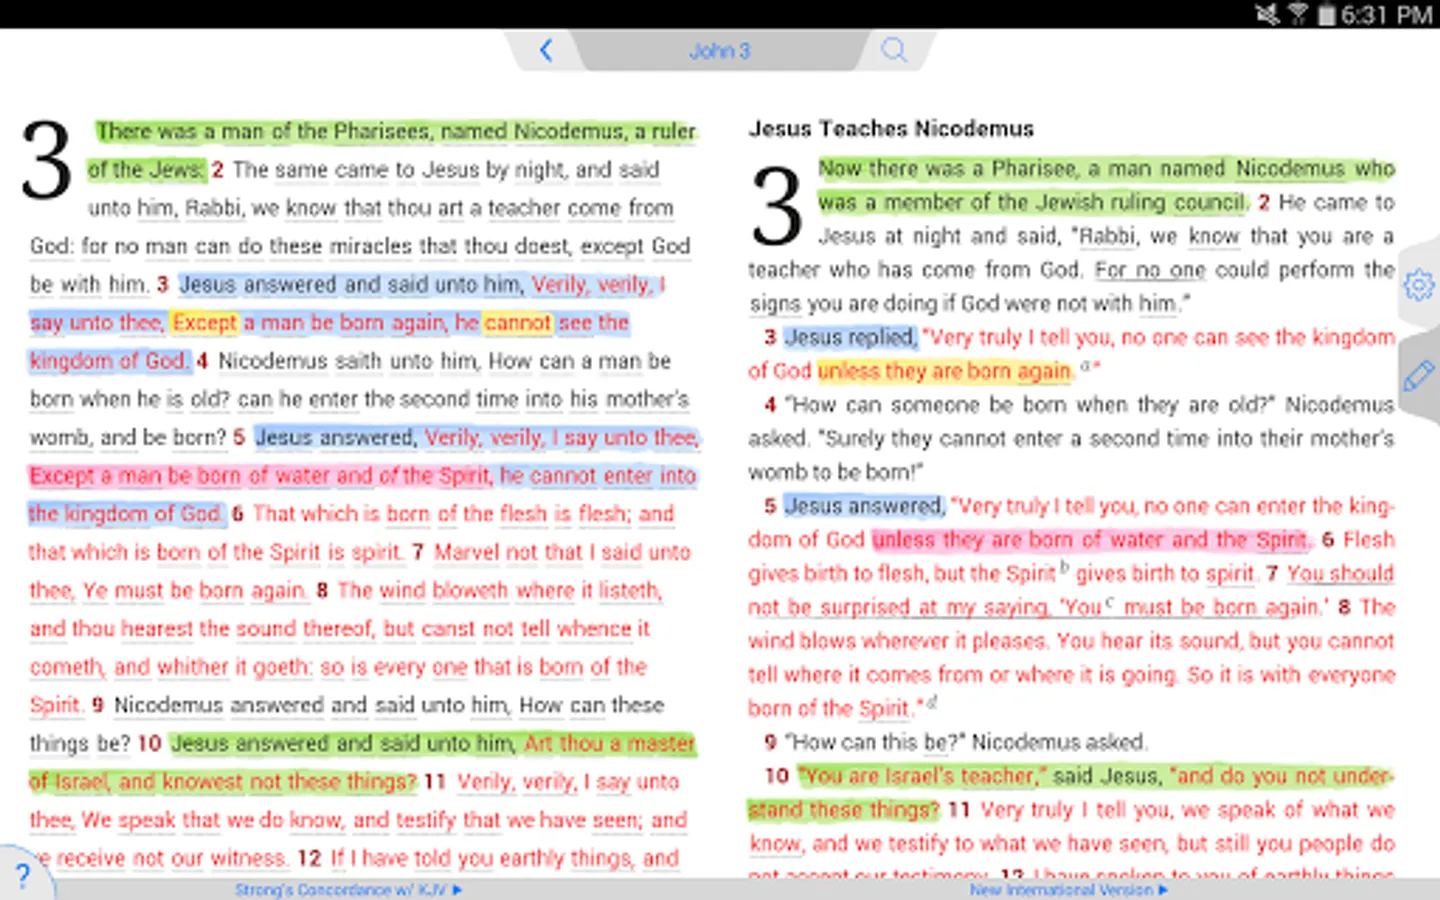Tap verse number 4 before "Nicodemus saith unto him"
This screenshot has height=900, width=1440.
coord(202,361)
